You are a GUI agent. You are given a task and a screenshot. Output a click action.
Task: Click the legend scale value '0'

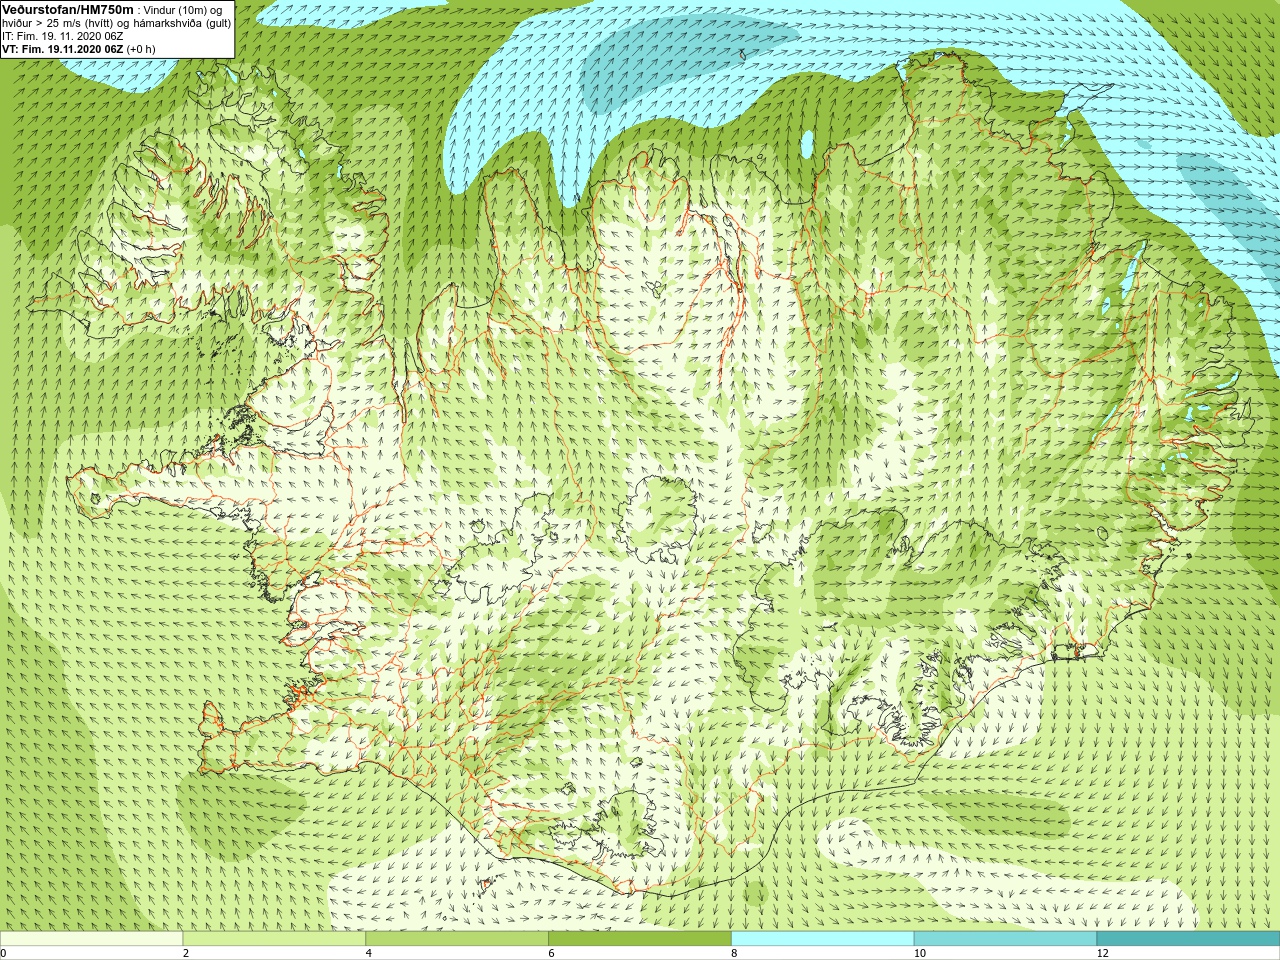click(4, 953)
